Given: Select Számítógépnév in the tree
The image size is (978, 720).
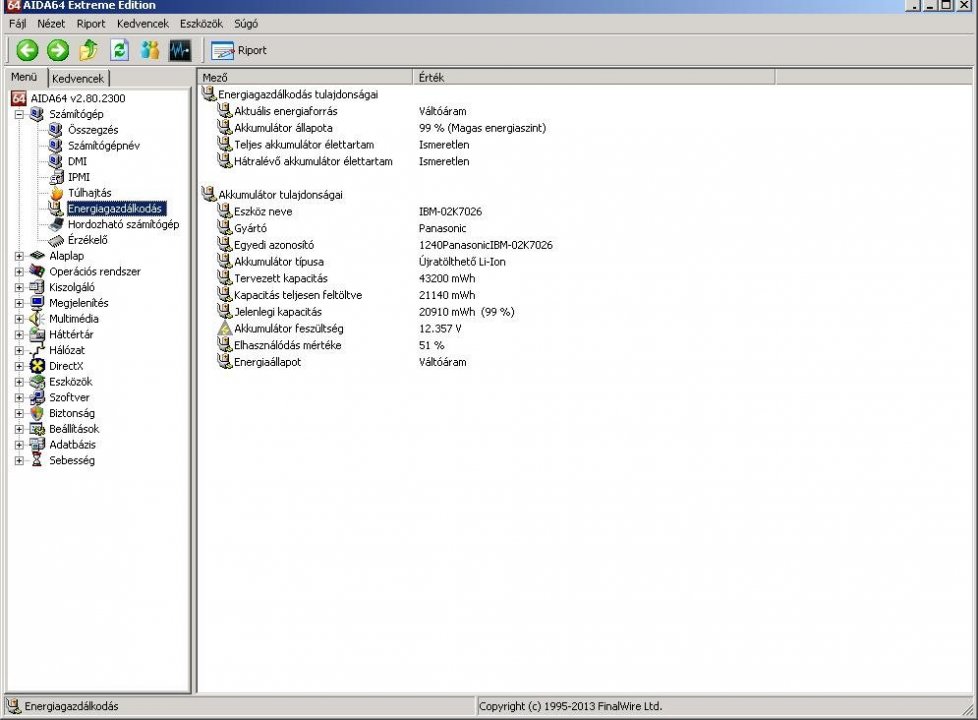Looking at the screenshot, I should 104,145.
